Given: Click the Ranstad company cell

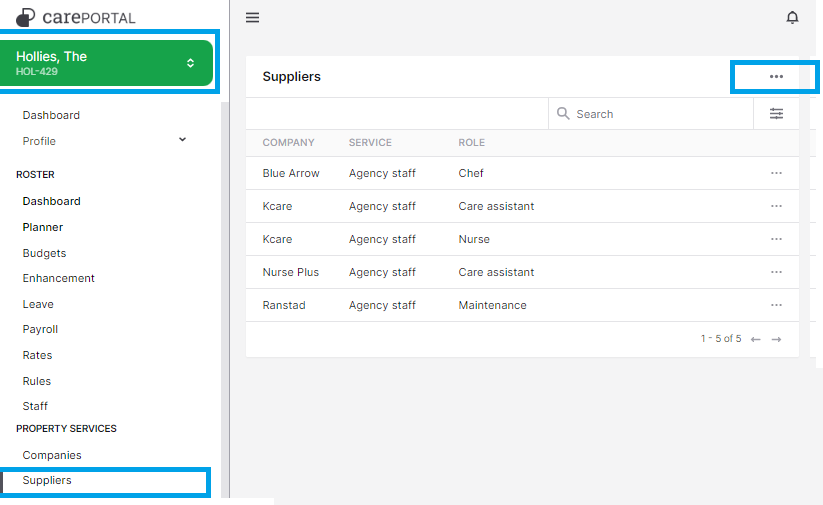Looking at the screenshot, I should pyautogui.click(x=284, y=305).
